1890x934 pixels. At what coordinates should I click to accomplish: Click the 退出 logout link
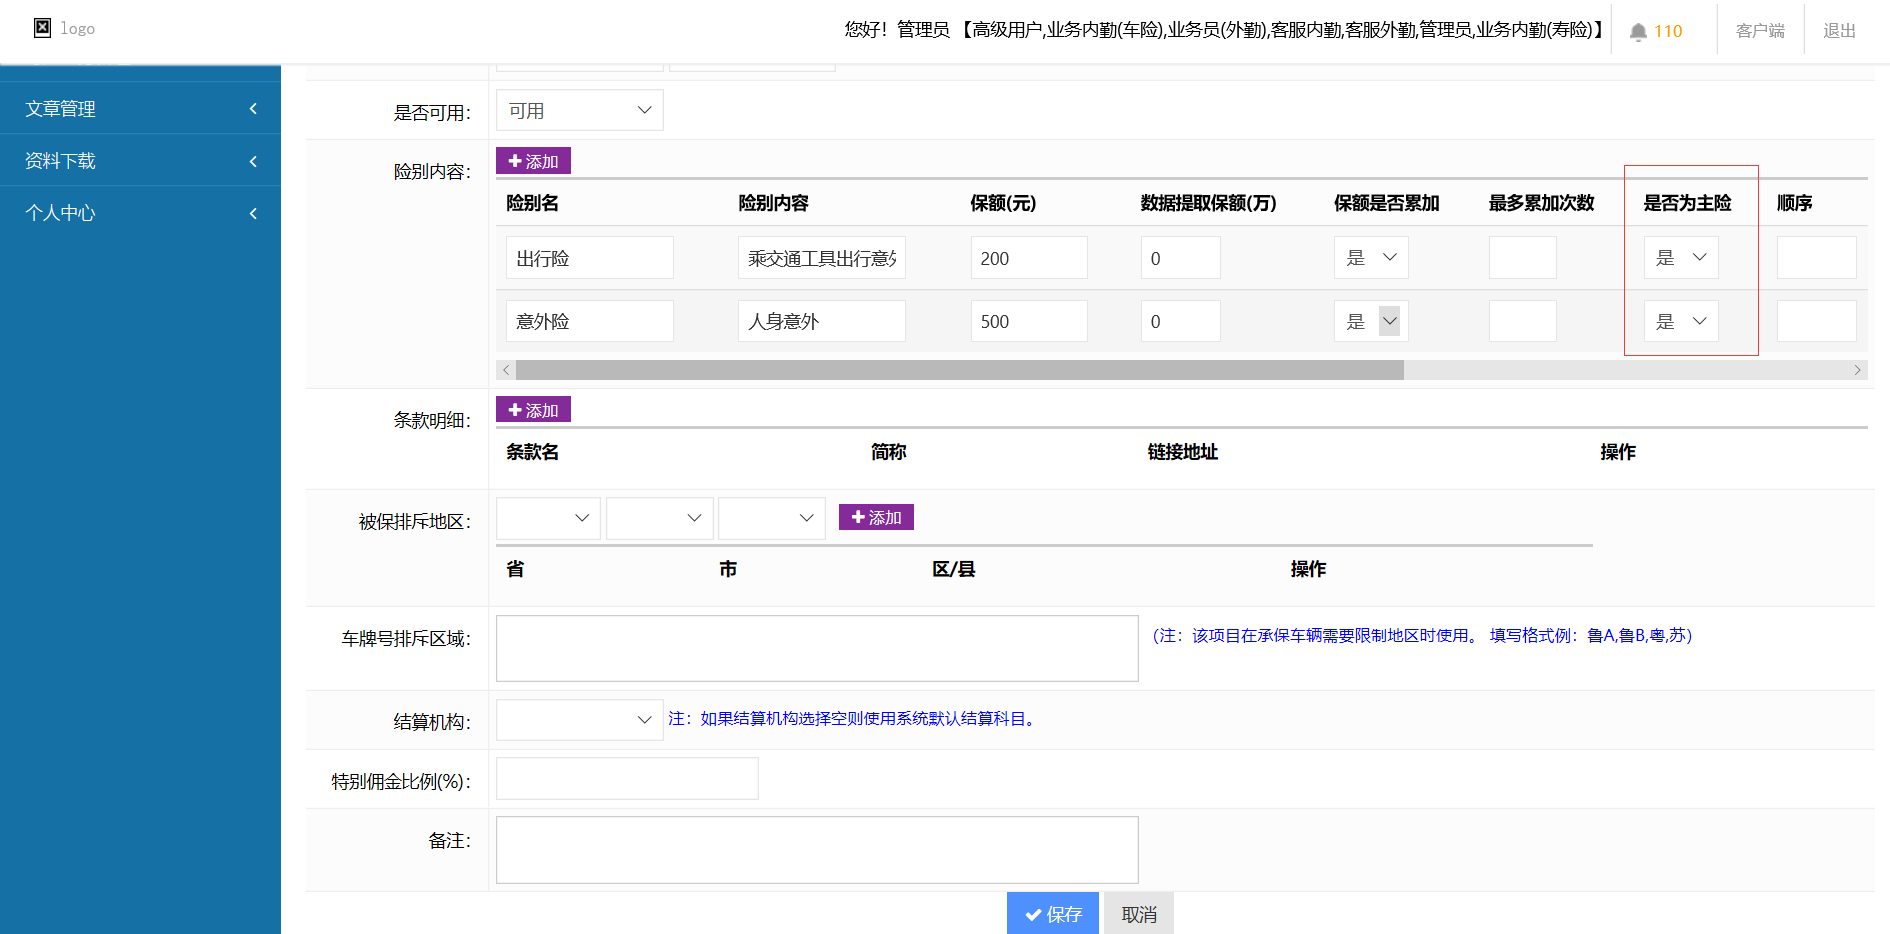(x=1838, y=31)
